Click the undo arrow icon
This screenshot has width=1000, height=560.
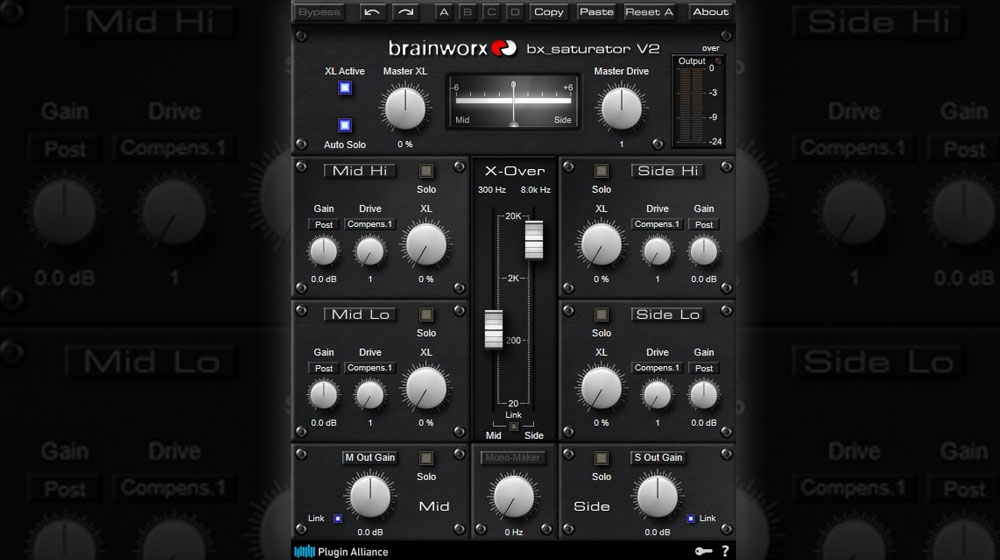tap(372, 12)
